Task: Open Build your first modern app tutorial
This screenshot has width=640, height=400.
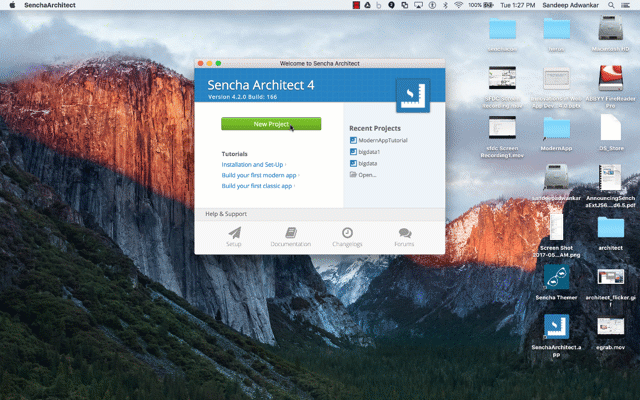Action: tap(259, 175)
